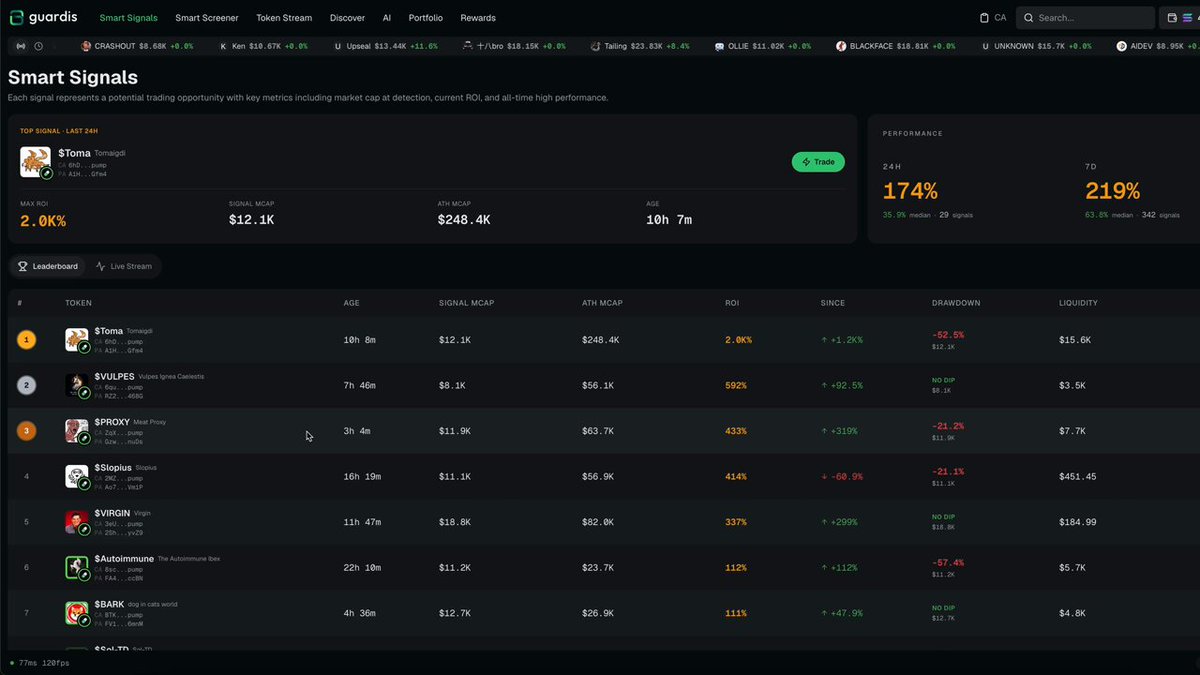Click the CRASHOUT ticker item
The height and width of the screenshot is (675, 1200).
pos(137,46)
